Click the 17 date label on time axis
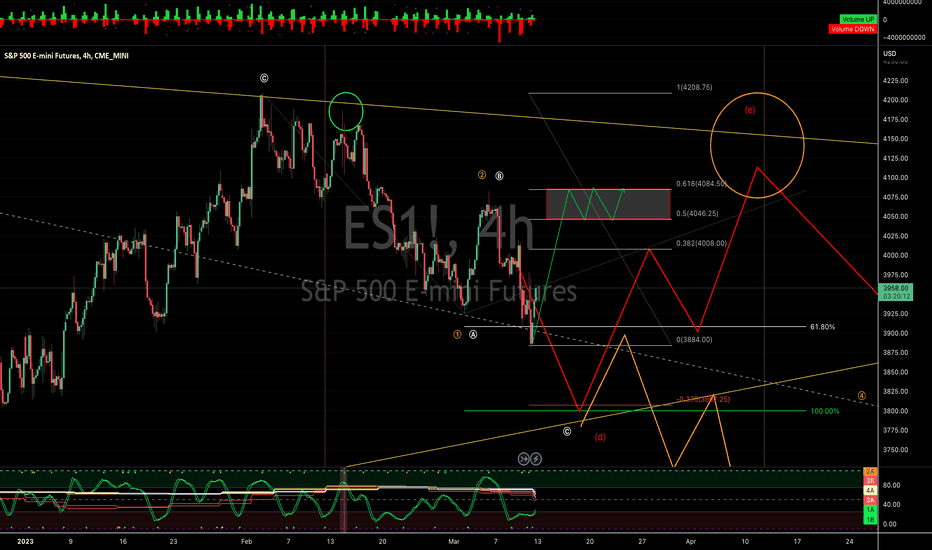The image size is (932, 550). point(797,542)
